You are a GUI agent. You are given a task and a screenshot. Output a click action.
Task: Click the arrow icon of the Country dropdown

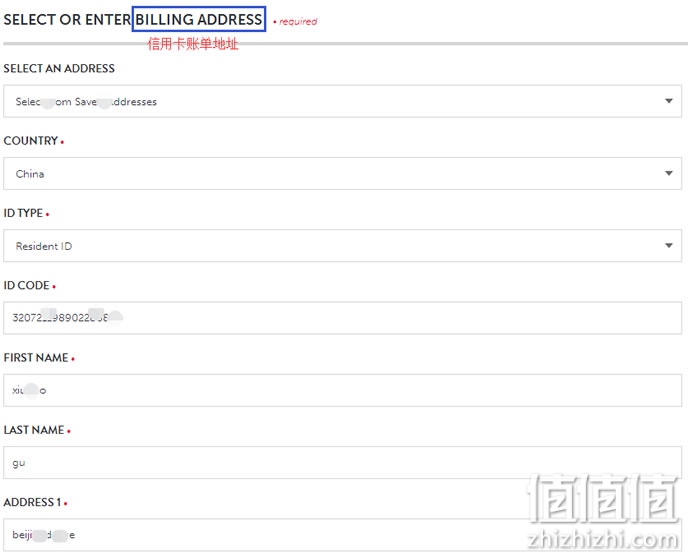669,173
